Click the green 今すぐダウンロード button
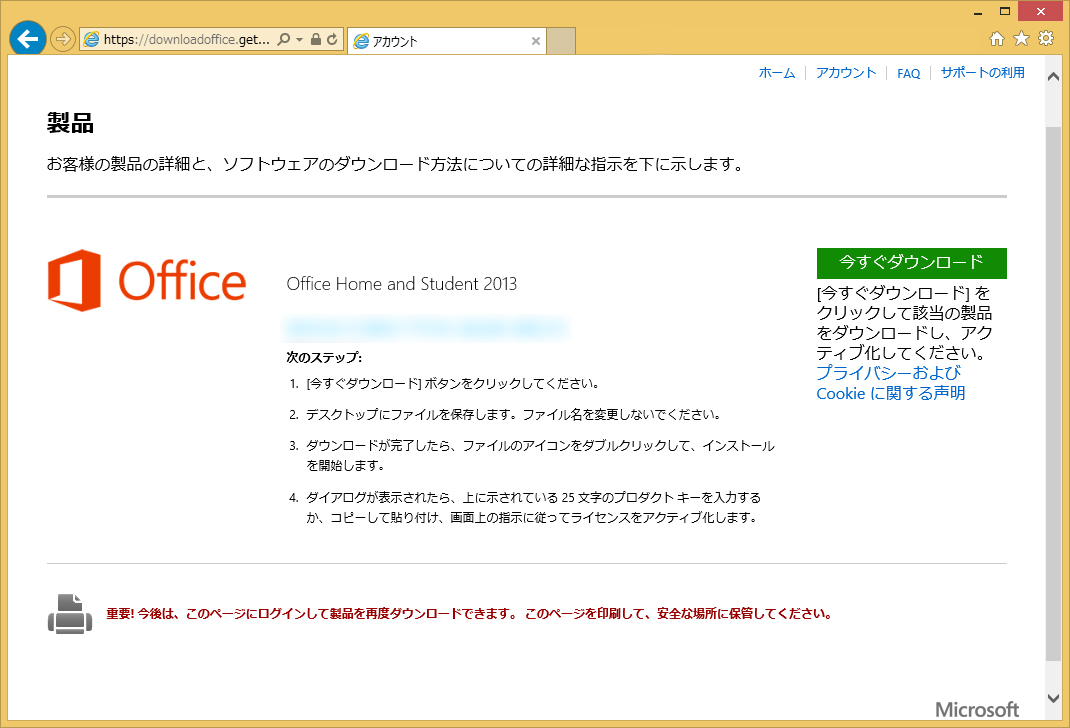Screen dimensions: 1070x728 (x=912, y=263)
